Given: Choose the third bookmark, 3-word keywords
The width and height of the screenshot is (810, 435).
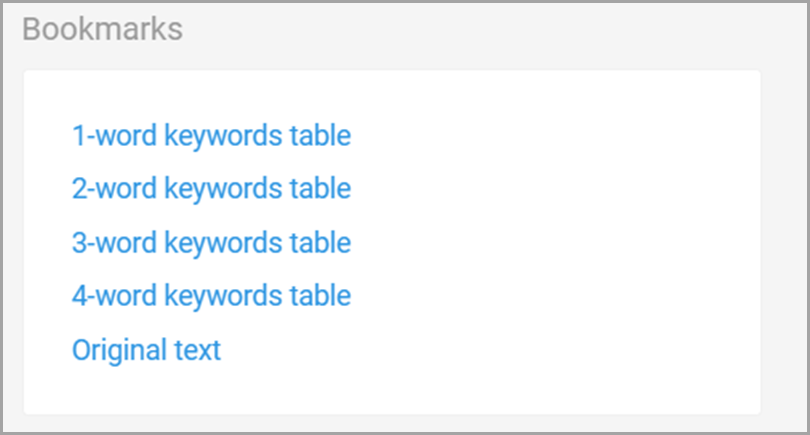Looking at the screenshot, I should point(211,243).
